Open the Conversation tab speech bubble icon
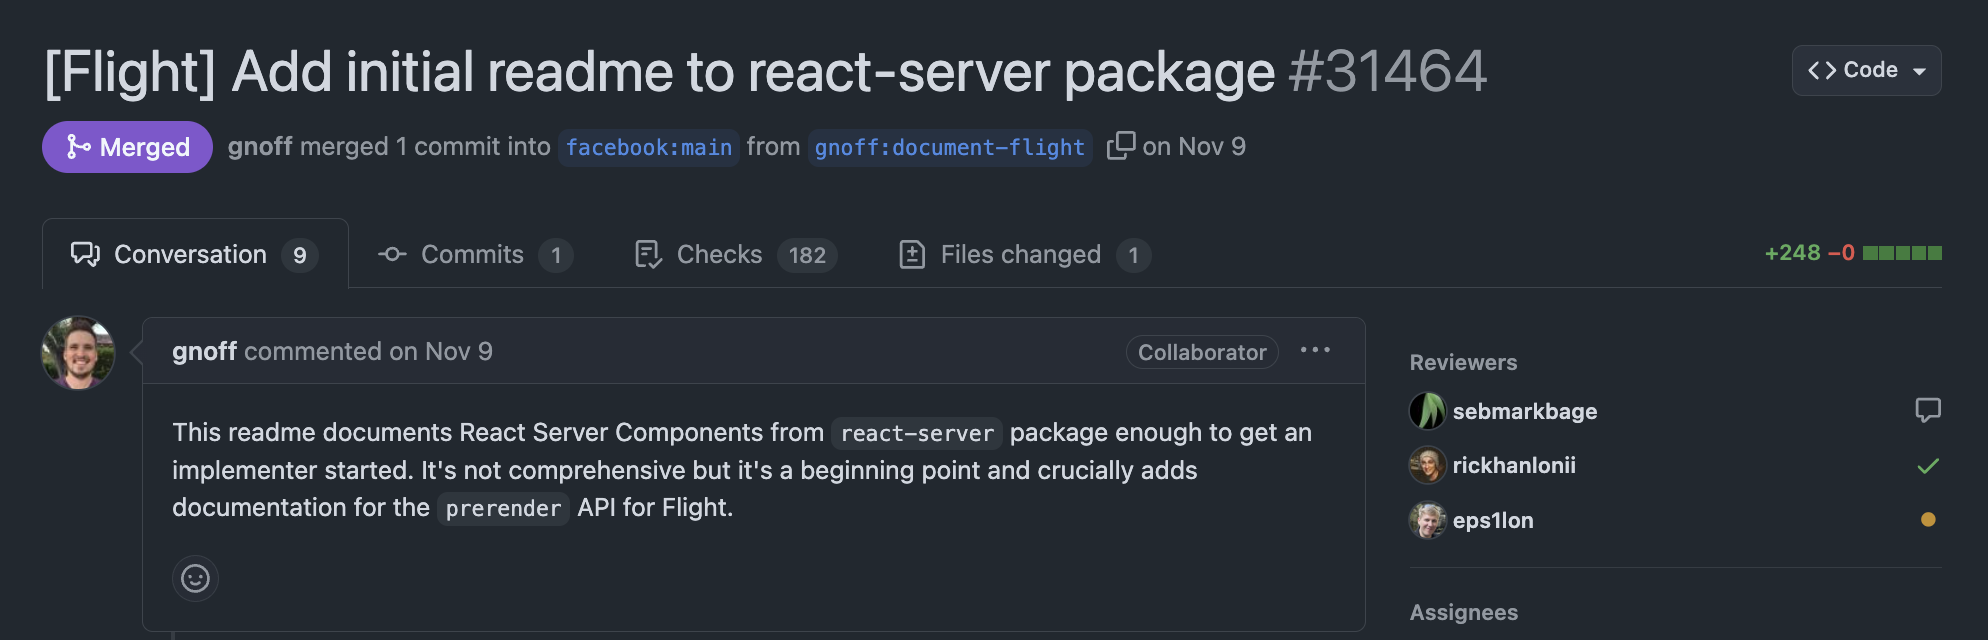The image size is (1988, 640). pyautogui.click(x=84, y=254)
